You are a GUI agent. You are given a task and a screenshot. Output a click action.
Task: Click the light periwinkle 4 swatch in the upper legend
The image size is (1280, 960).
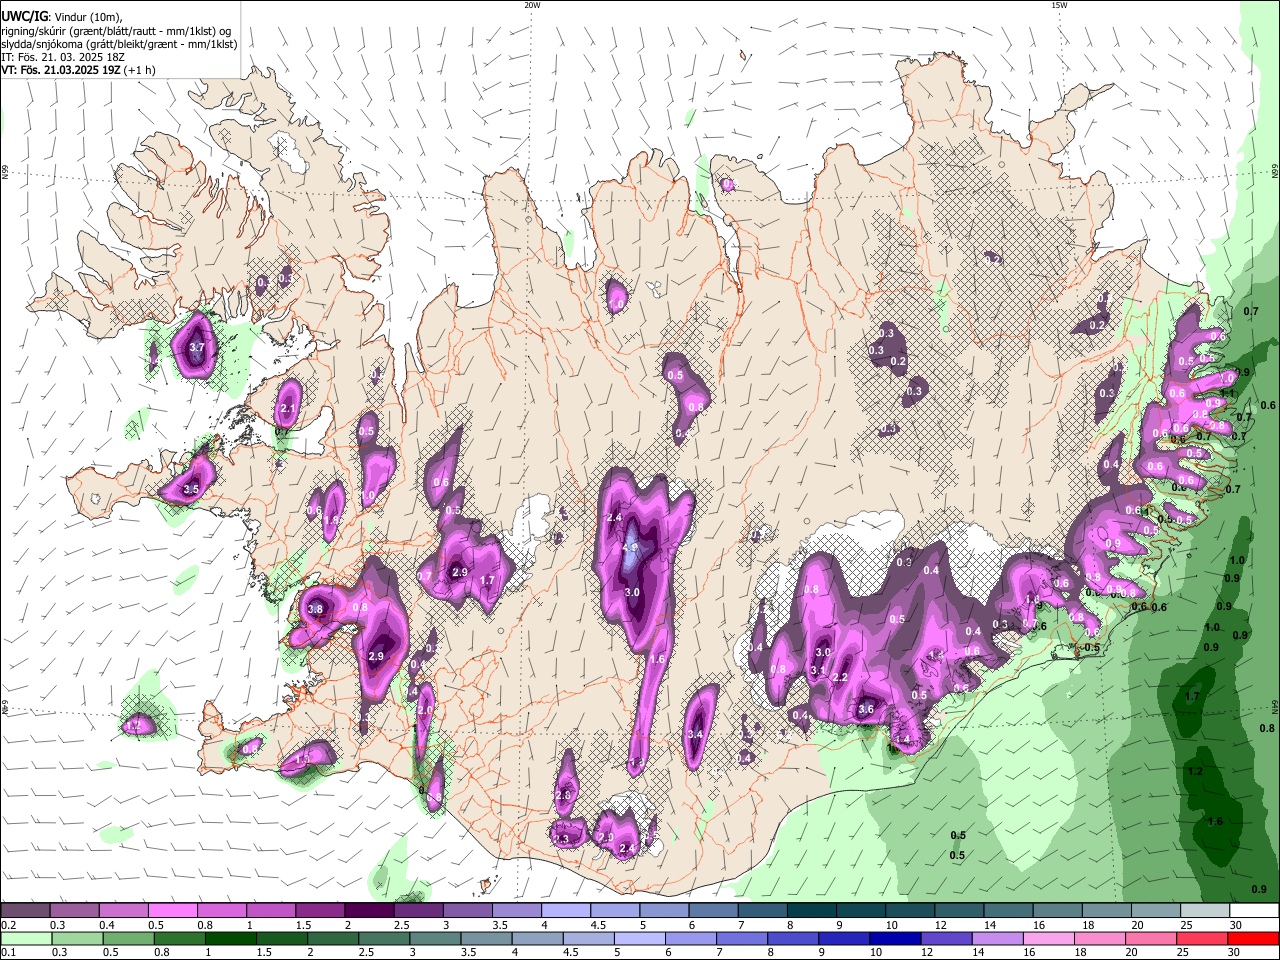click(564, 911)
